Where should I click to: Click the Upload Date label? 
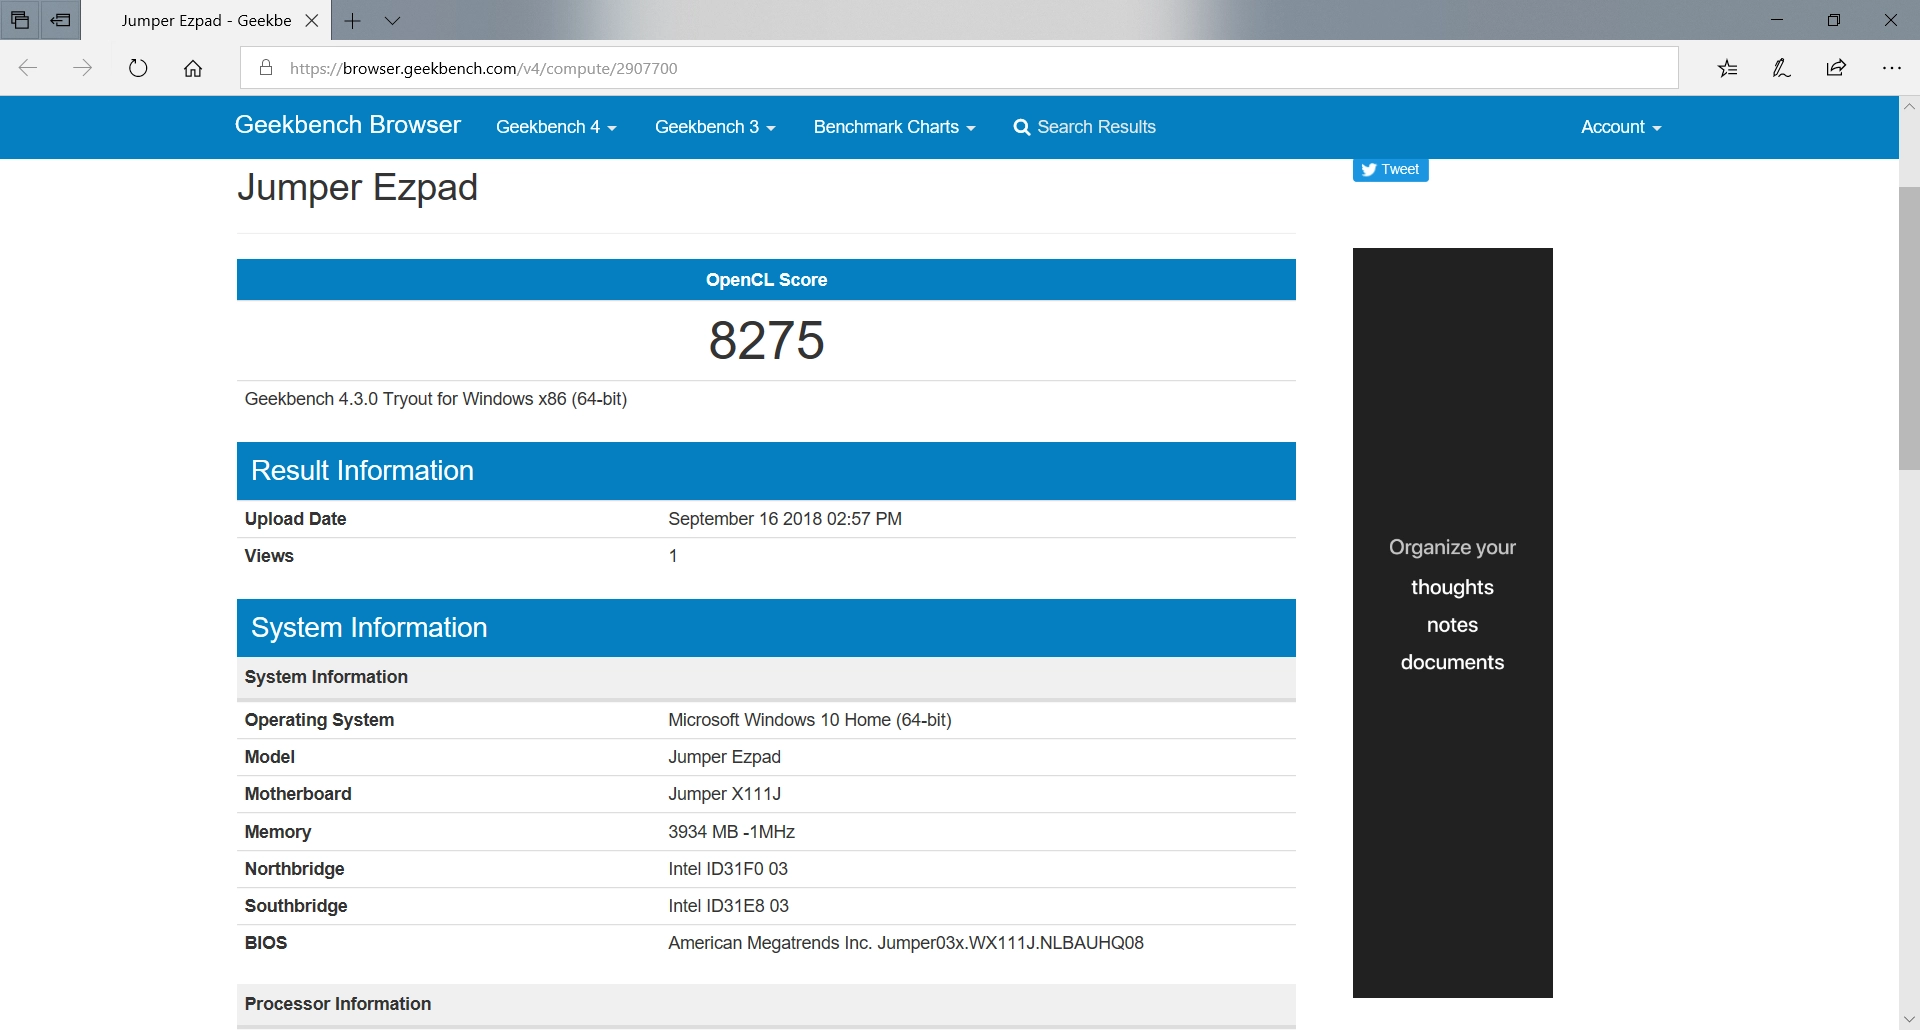296,519
